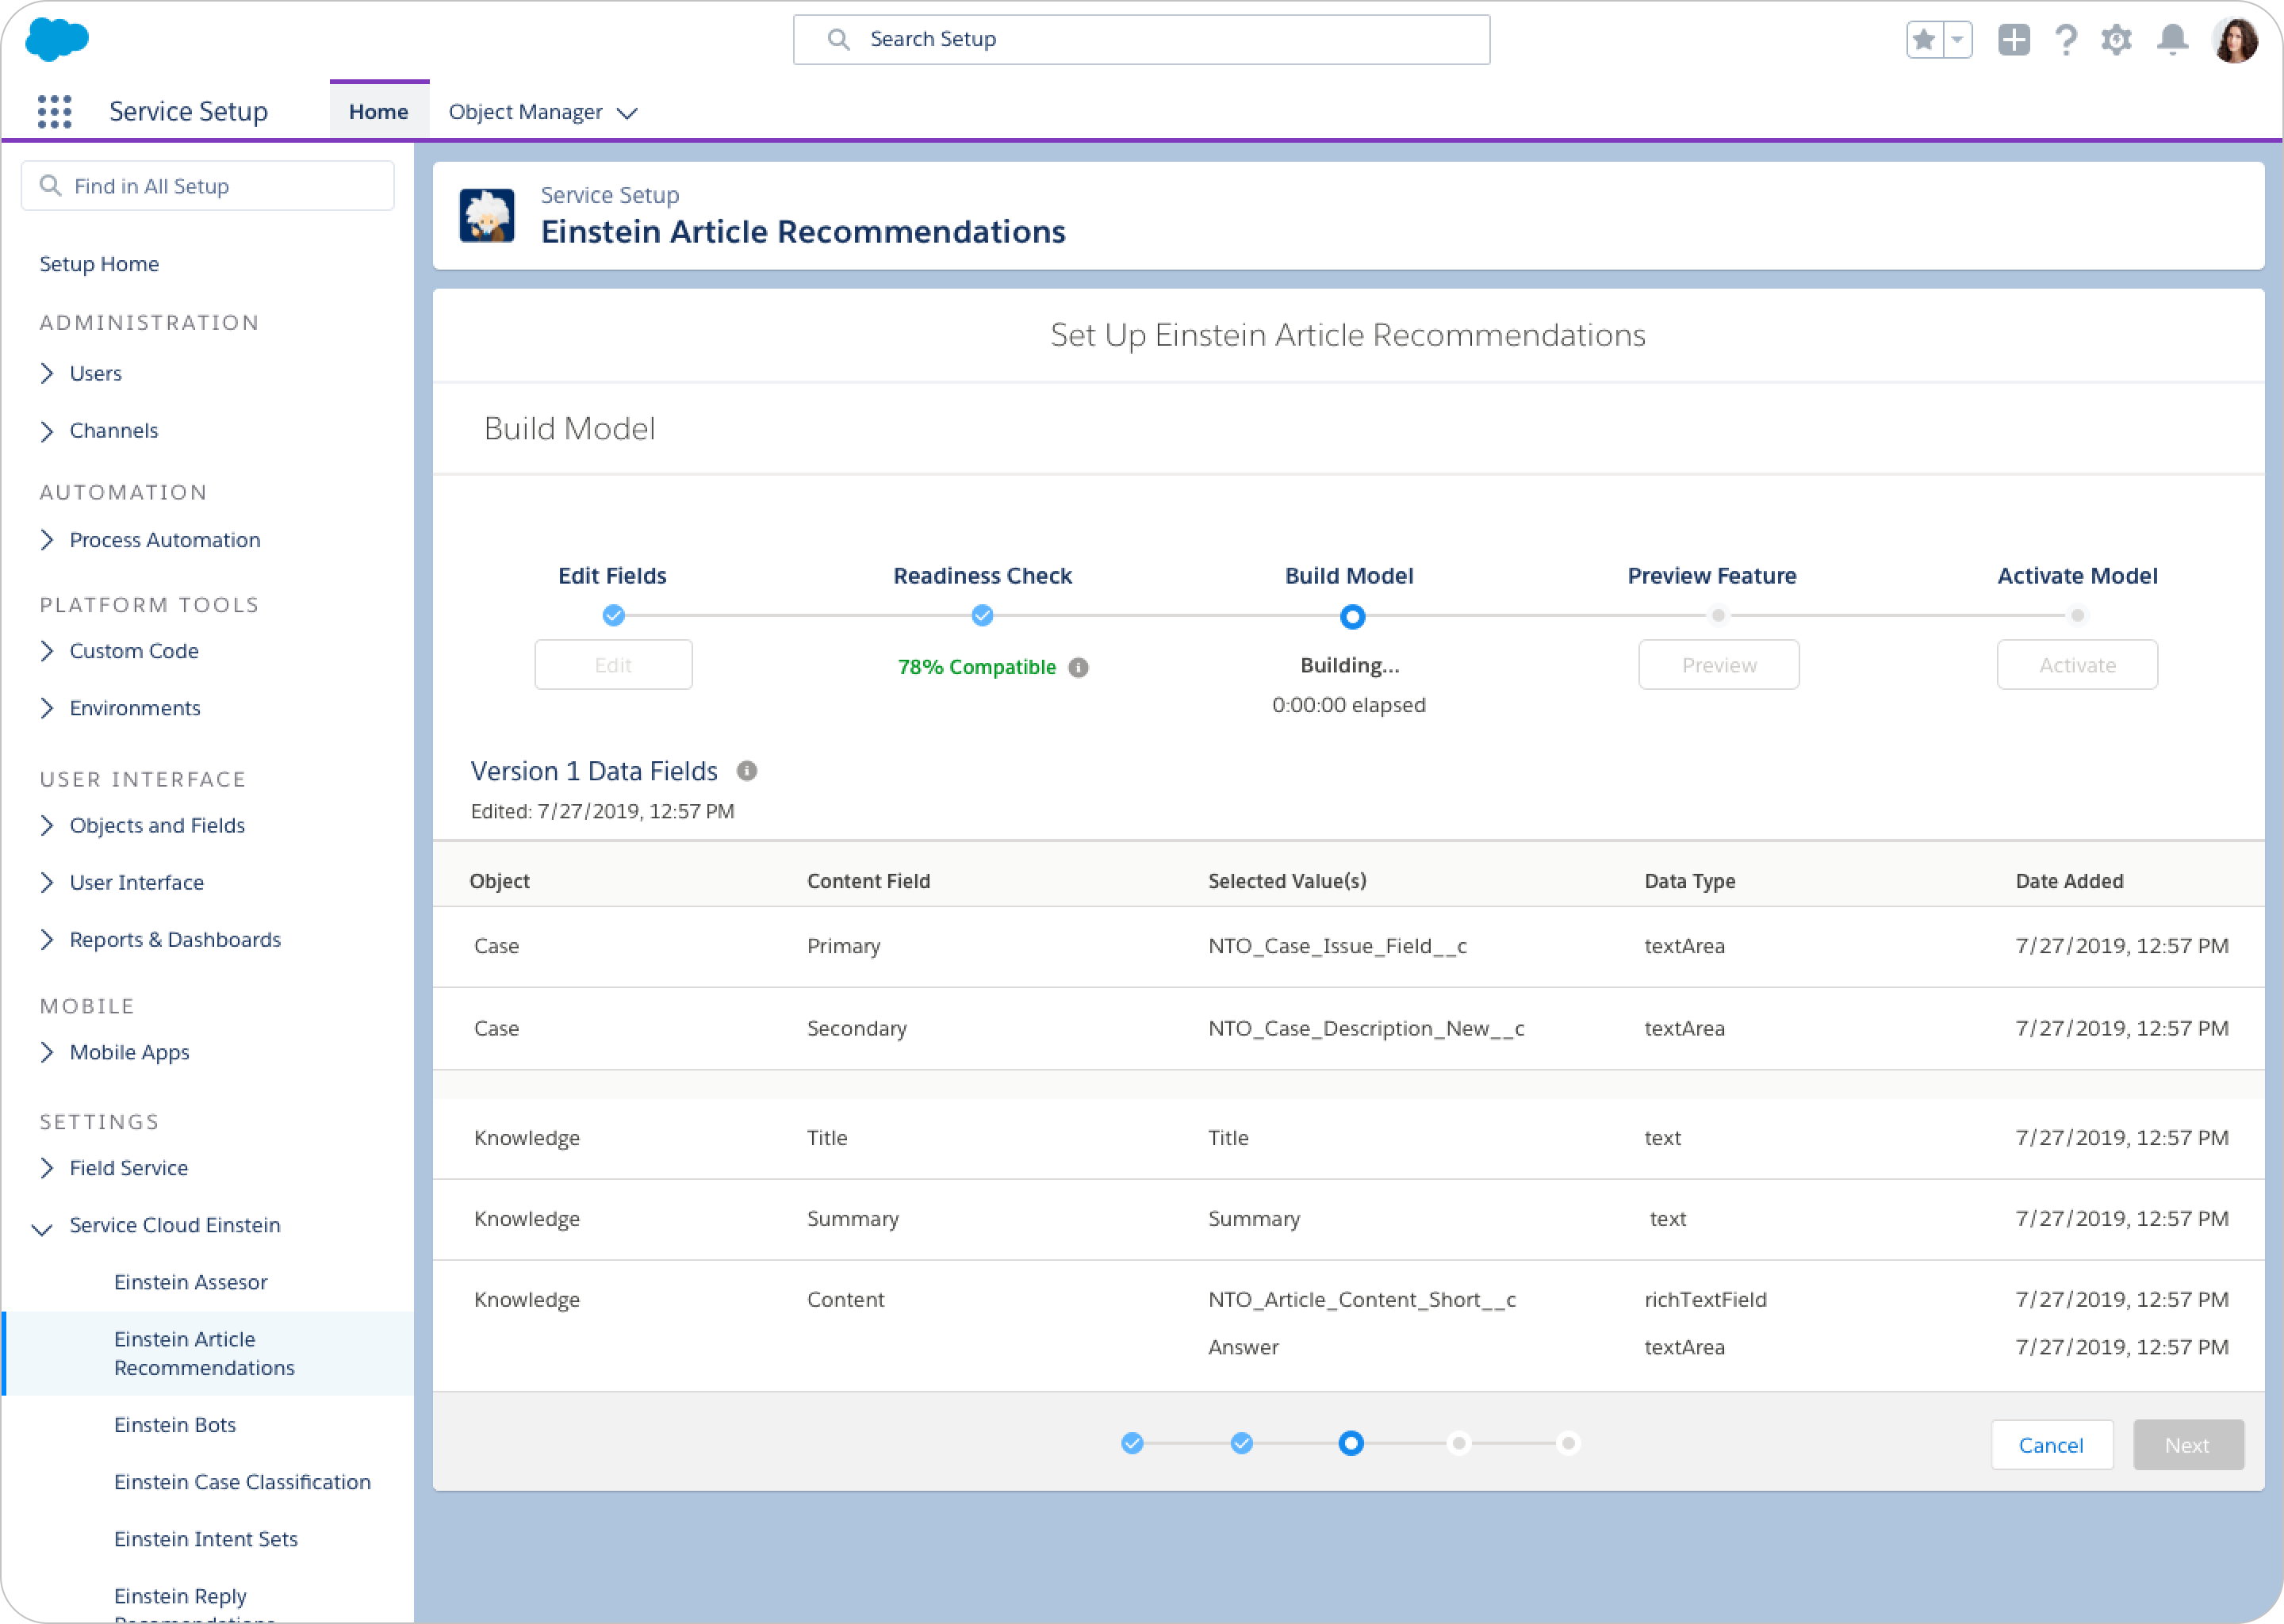This screenshot has width=2284, height=1624.
Task: Click the NTO_Case_Description_New__c value
Action: tap(1366, 1028)
